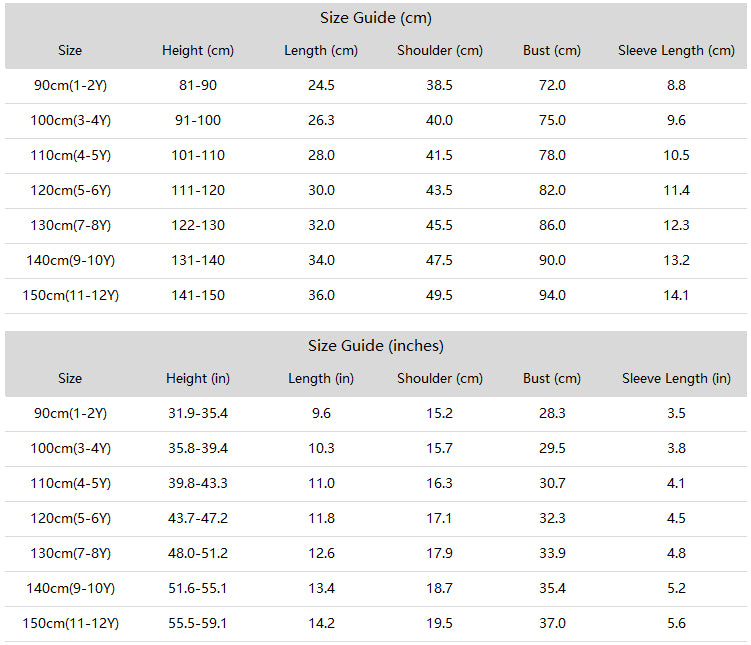
Task: Select the 'Sleeve Length (in)' column header
Action: coord(676,378)
